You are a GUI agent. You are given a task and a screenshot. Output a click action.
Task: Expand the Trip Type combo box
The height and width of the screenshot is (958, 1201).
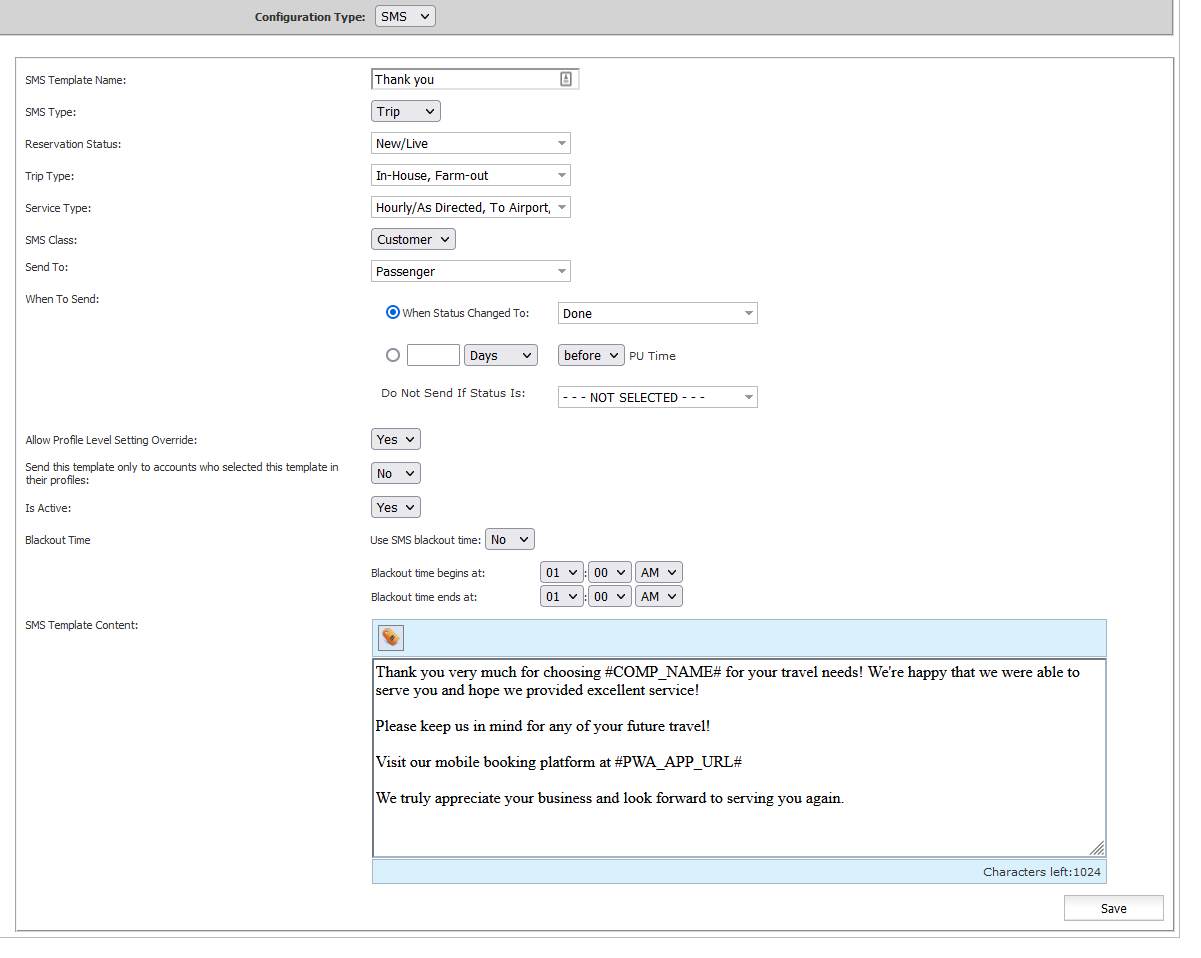470,175
